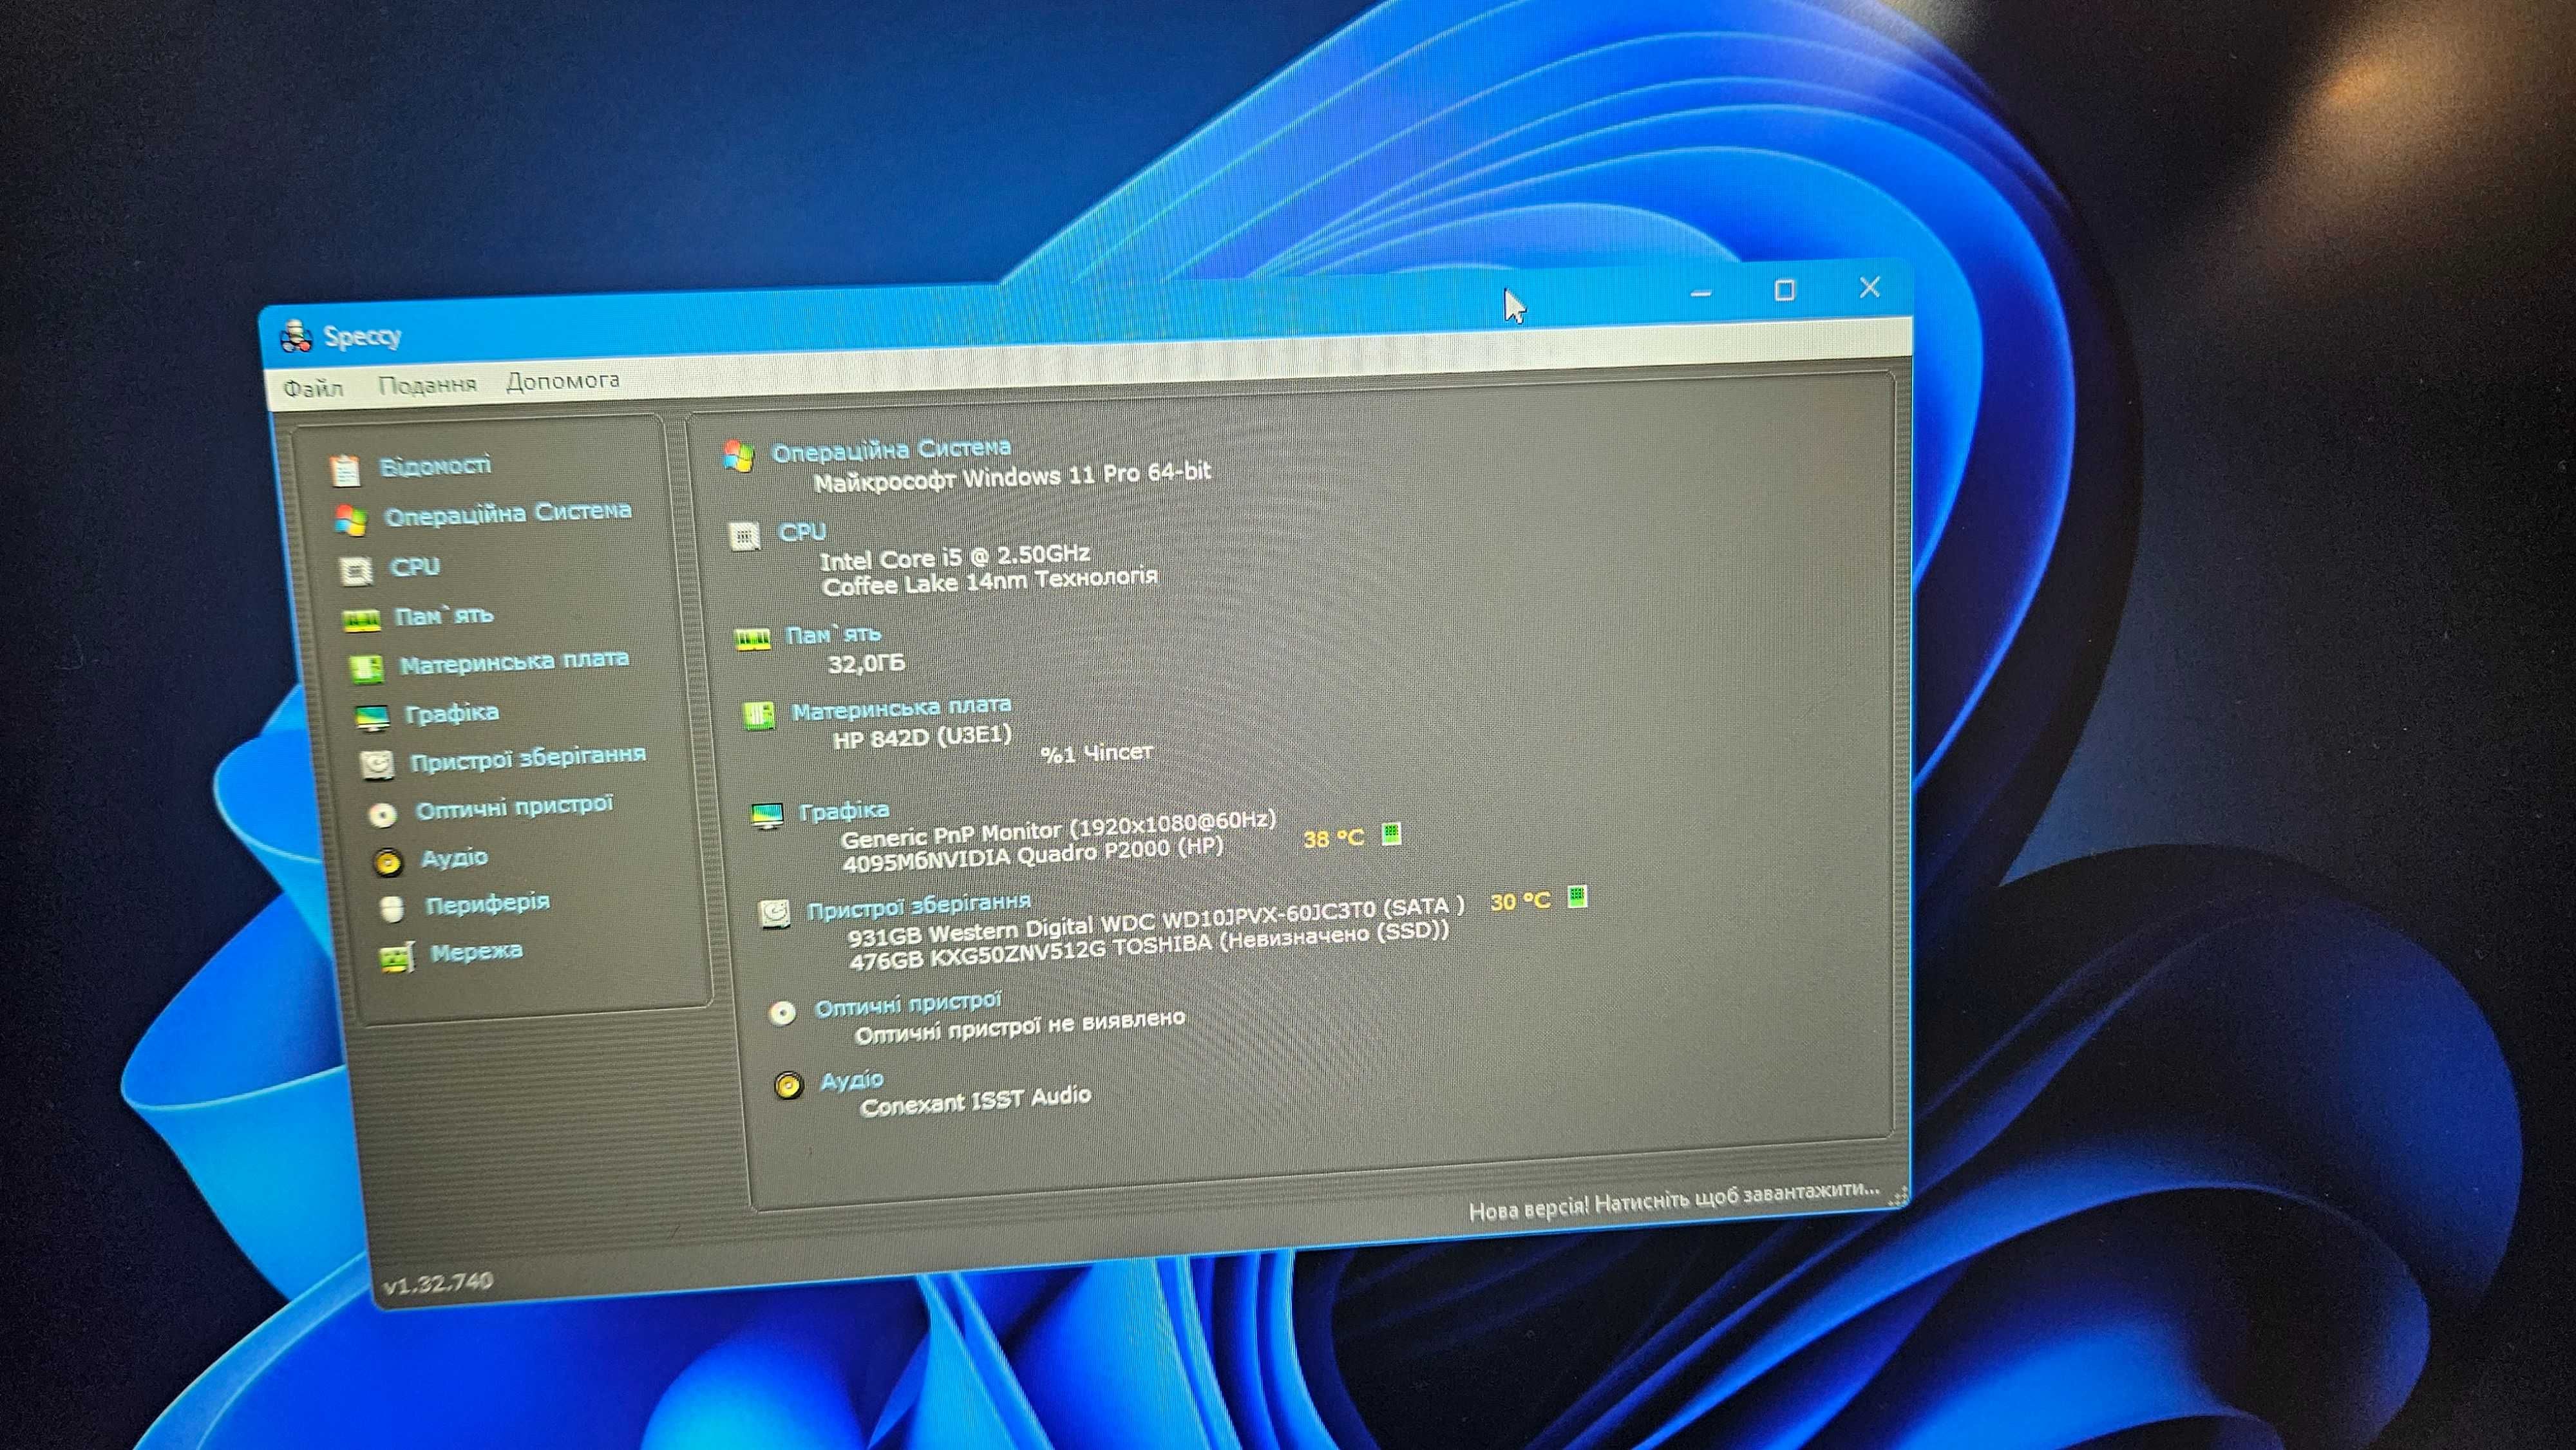Click the Відомості clipboard icon in sidebar
Image resolution: width=2576 pixels, height=1450 pixels.
tap(344, 470)
